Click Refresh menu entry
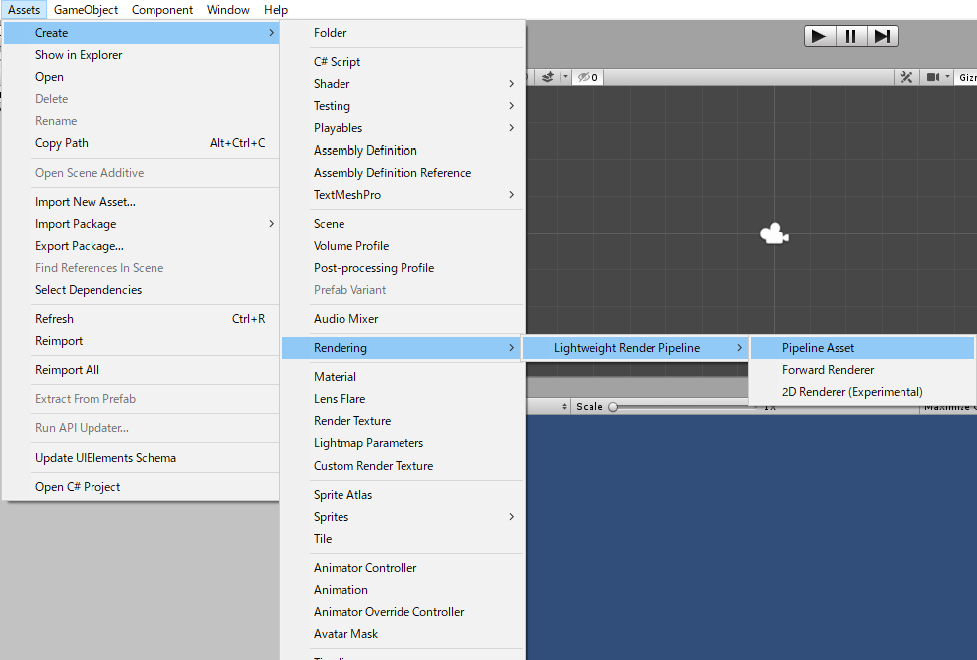This screenshot has width=977, height=660. [141, 319]
